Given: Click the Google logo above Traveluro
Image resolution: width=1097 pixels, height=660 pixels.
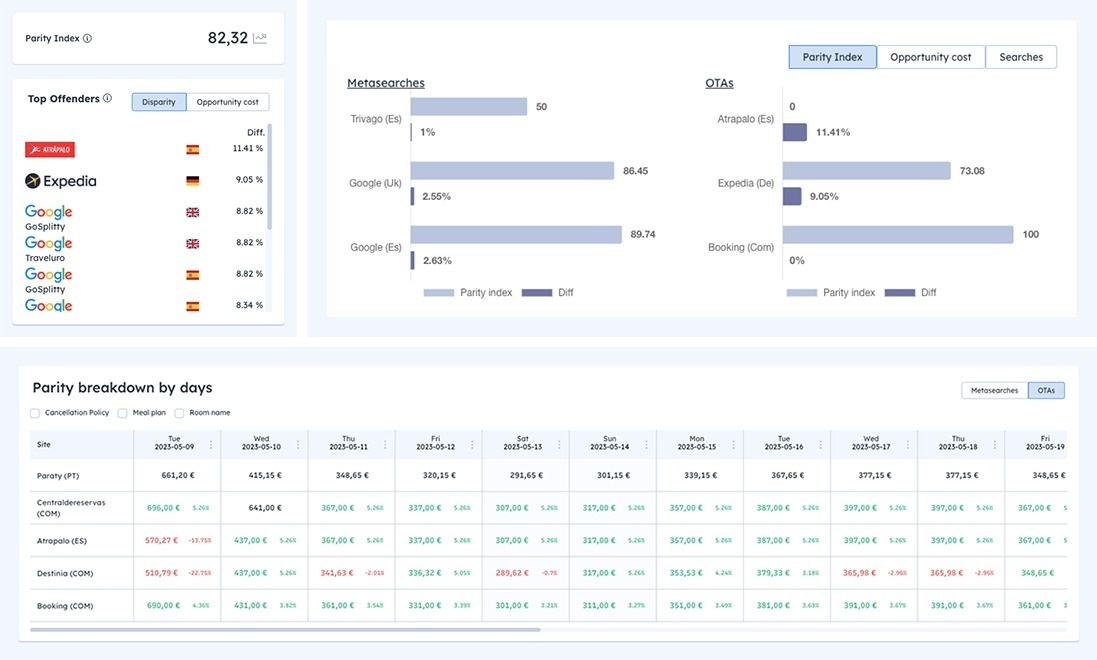Looking at the screenshot, I should tap(48, 243).
